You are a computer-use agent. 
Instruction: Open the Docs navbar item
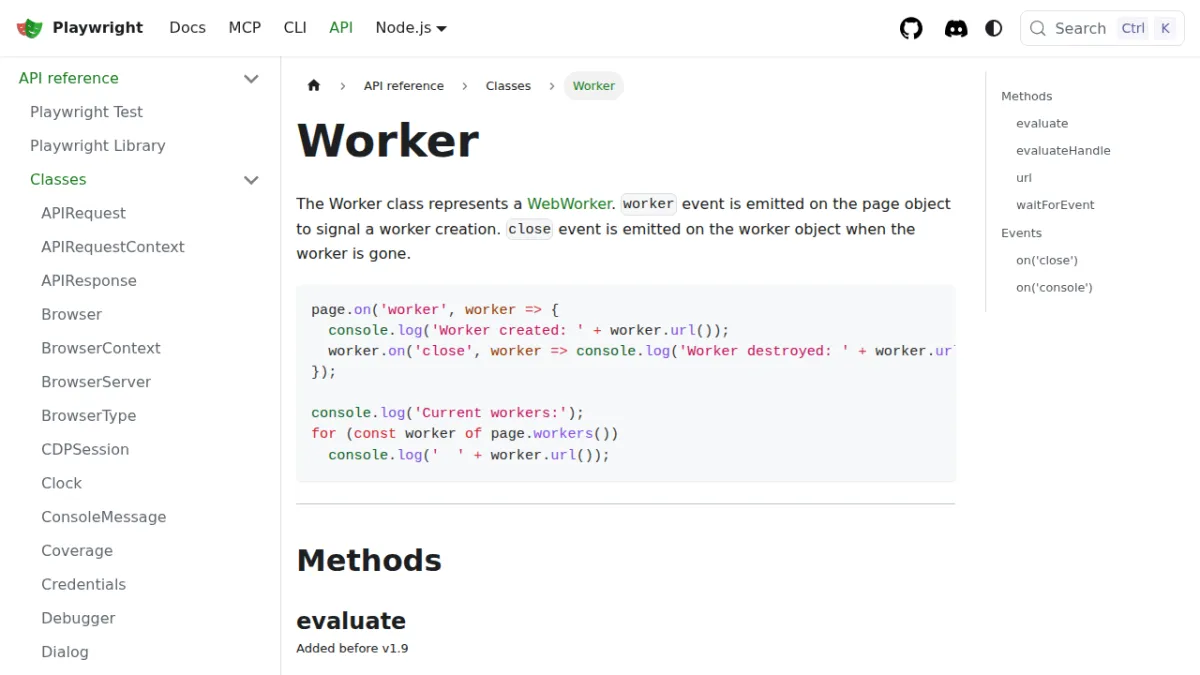click(x=187, y=28)
